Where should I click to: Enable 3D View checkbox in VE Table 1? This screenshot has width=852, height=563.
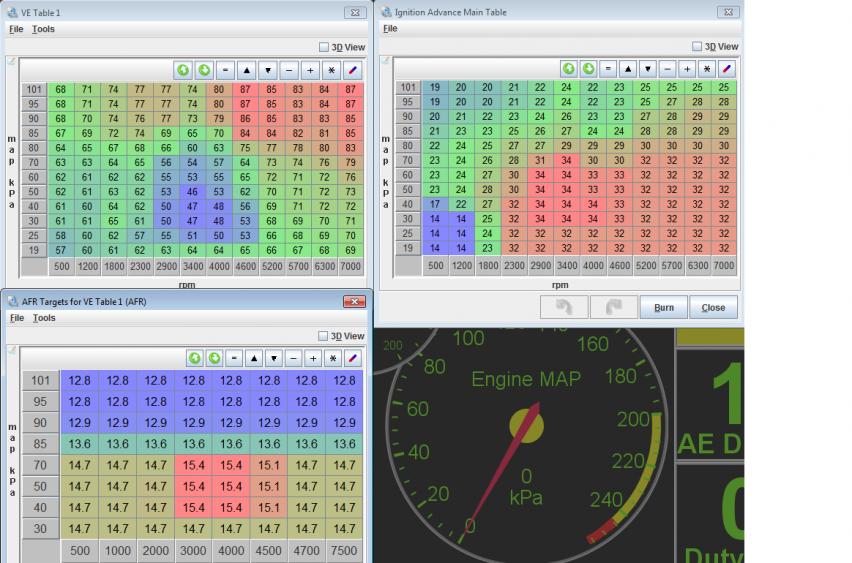click(324, 47)
